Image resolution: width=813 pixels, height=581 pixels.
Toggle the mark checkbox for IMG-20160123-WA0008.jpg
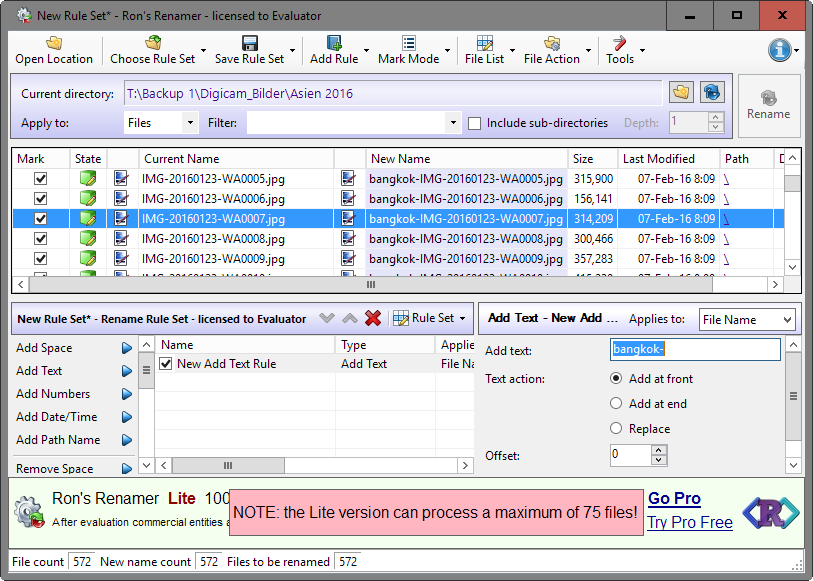click(x=40, y=238)
